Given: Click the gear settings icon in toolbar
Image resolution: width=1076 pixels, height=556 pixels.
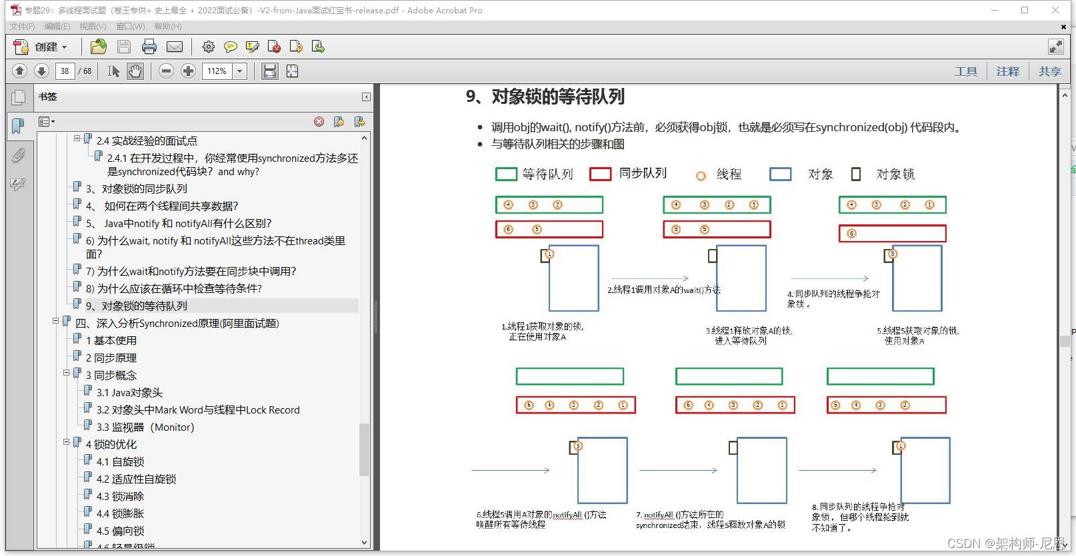Looking at the screenshot, I should coord(209,47).
